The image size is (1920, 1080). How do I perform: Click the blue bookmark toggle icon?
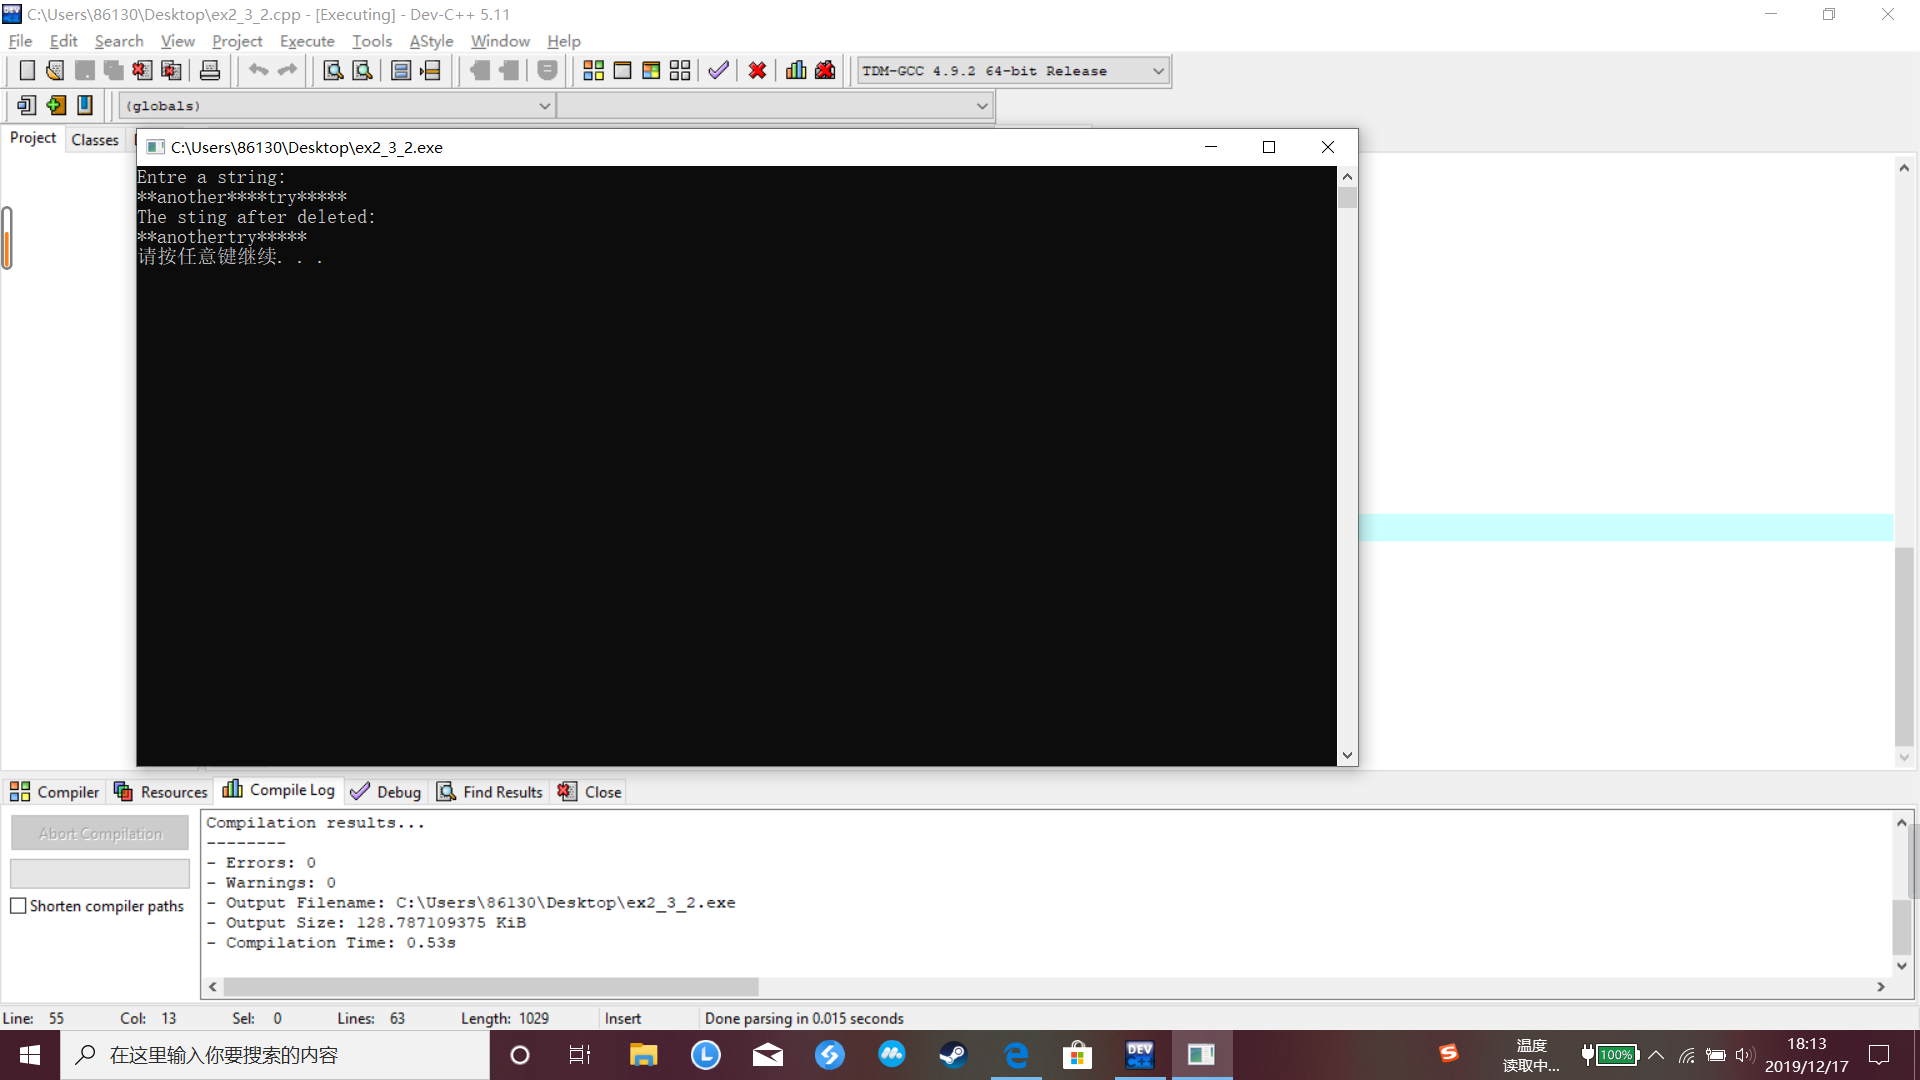(85, 105)
